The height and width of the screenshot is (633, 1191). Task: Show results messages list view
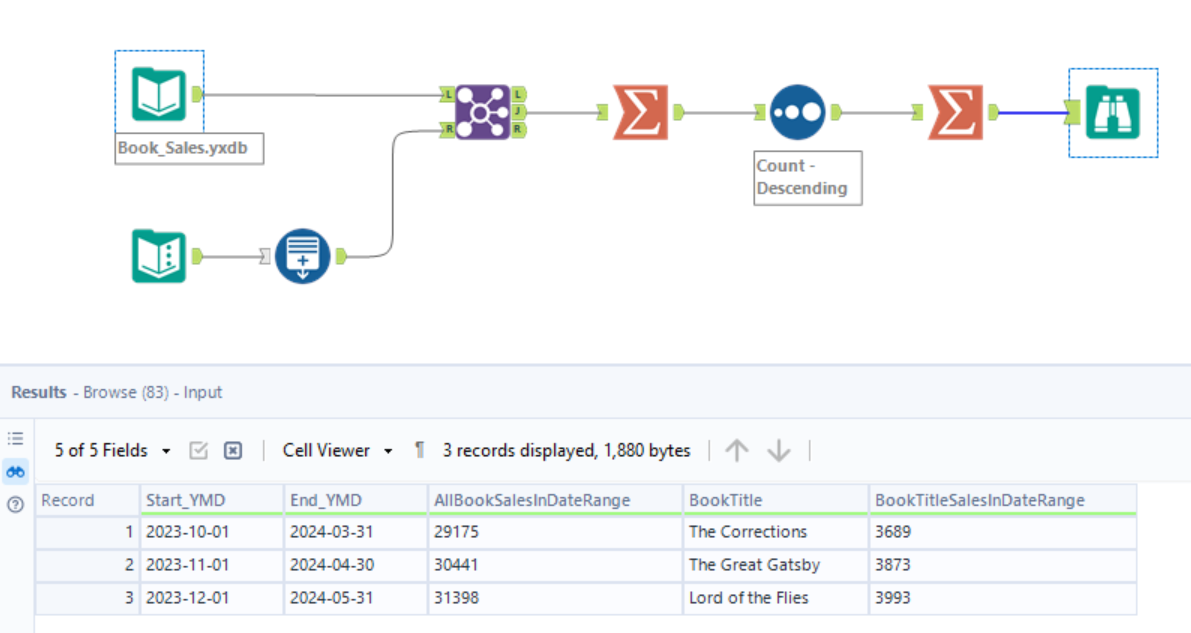(15, 438)
